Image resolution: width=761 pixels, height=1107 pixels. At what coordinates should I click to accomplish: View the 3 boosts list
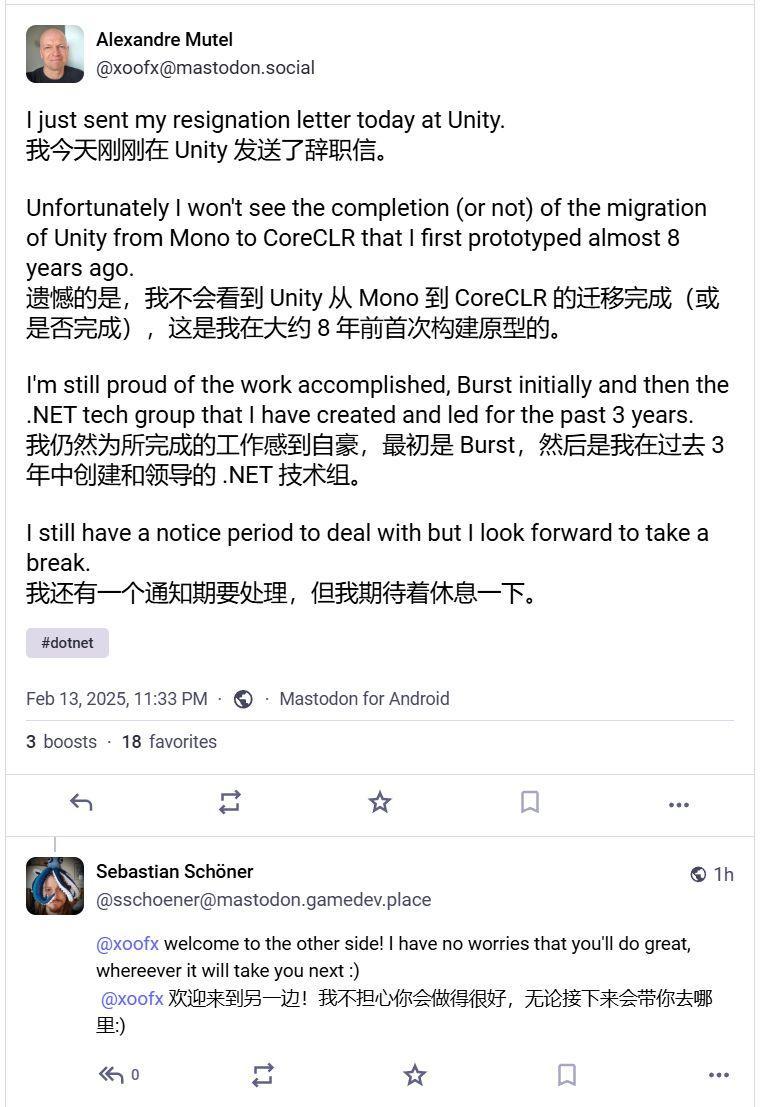[x=61, y=742]
